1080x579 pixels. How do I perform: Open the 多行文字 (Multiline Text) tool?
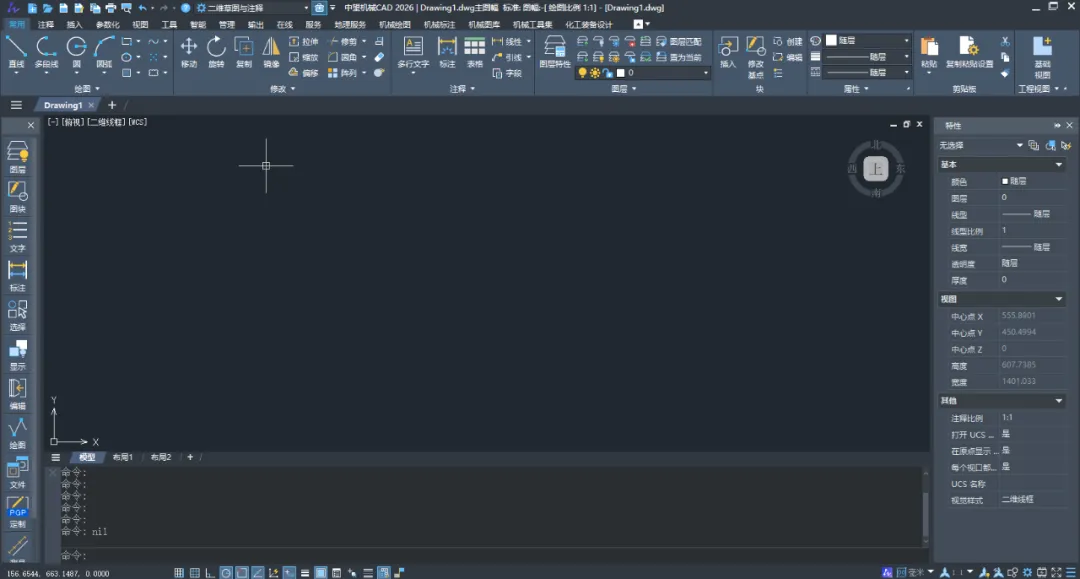[x=413, y=52]
